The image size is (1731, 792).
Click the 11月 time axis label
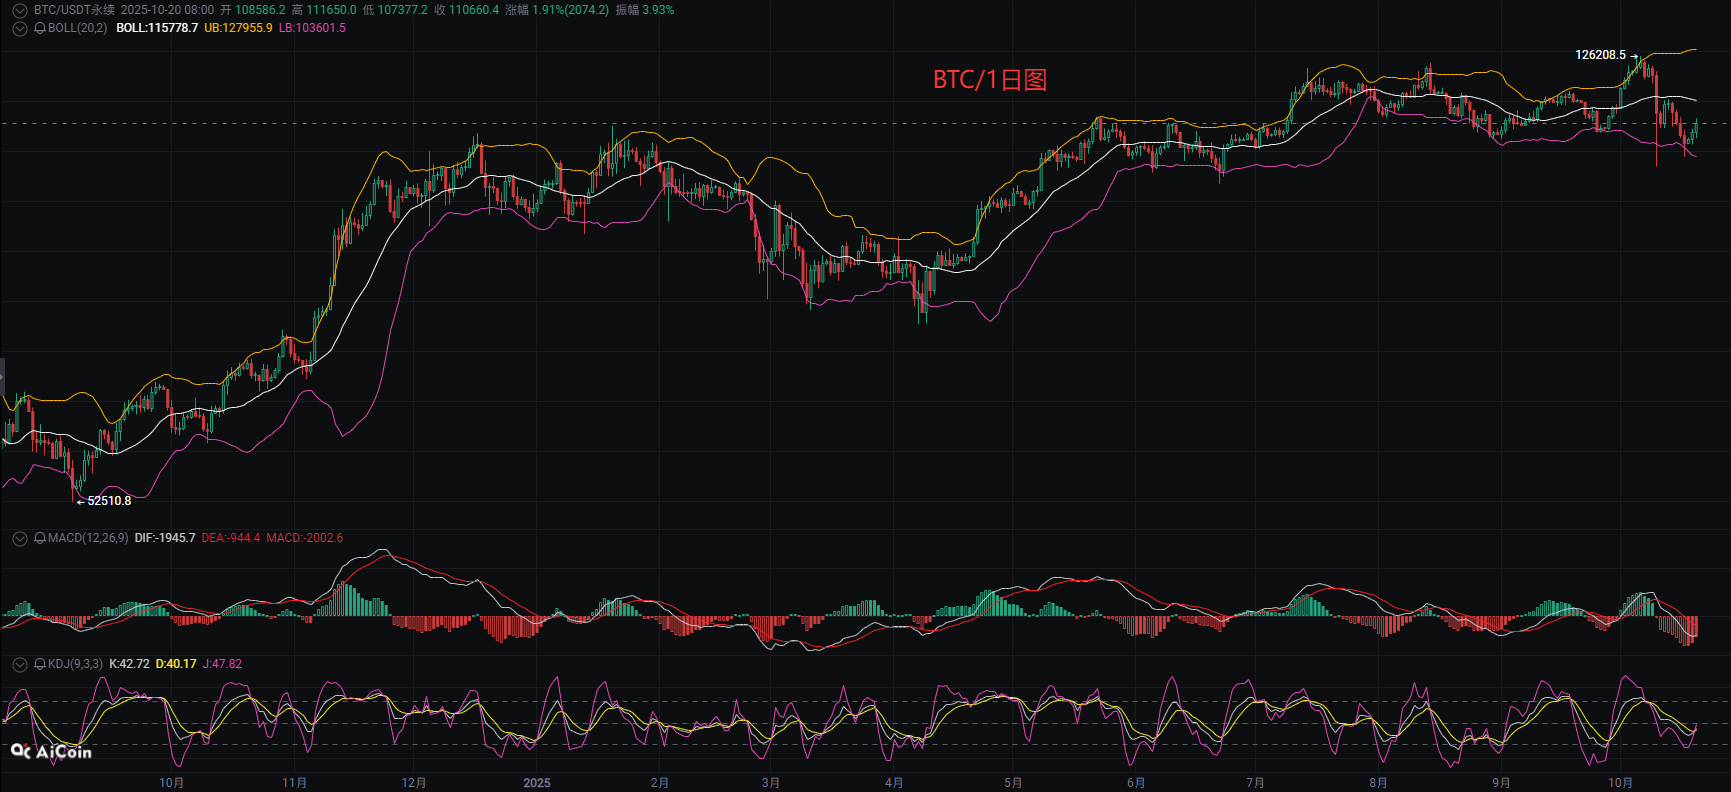tap(294, 783)
